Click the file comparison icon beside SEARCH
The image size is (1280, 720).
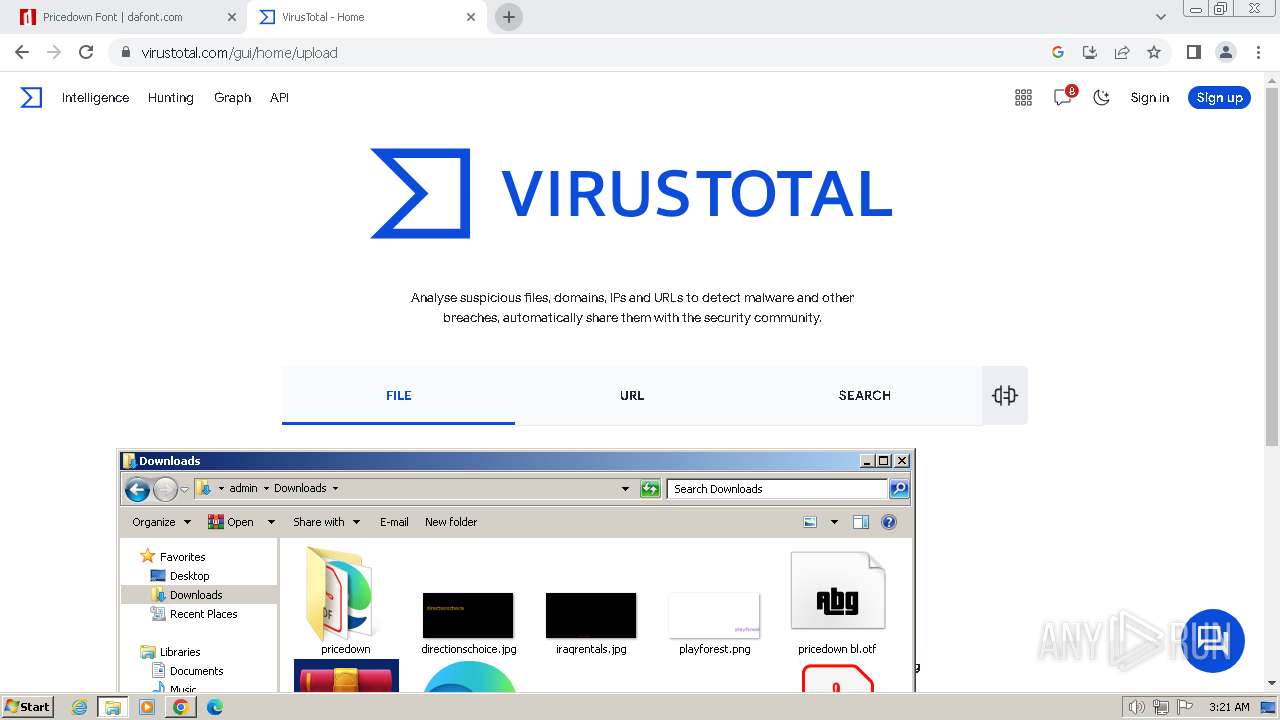(x=1005, y=395)
